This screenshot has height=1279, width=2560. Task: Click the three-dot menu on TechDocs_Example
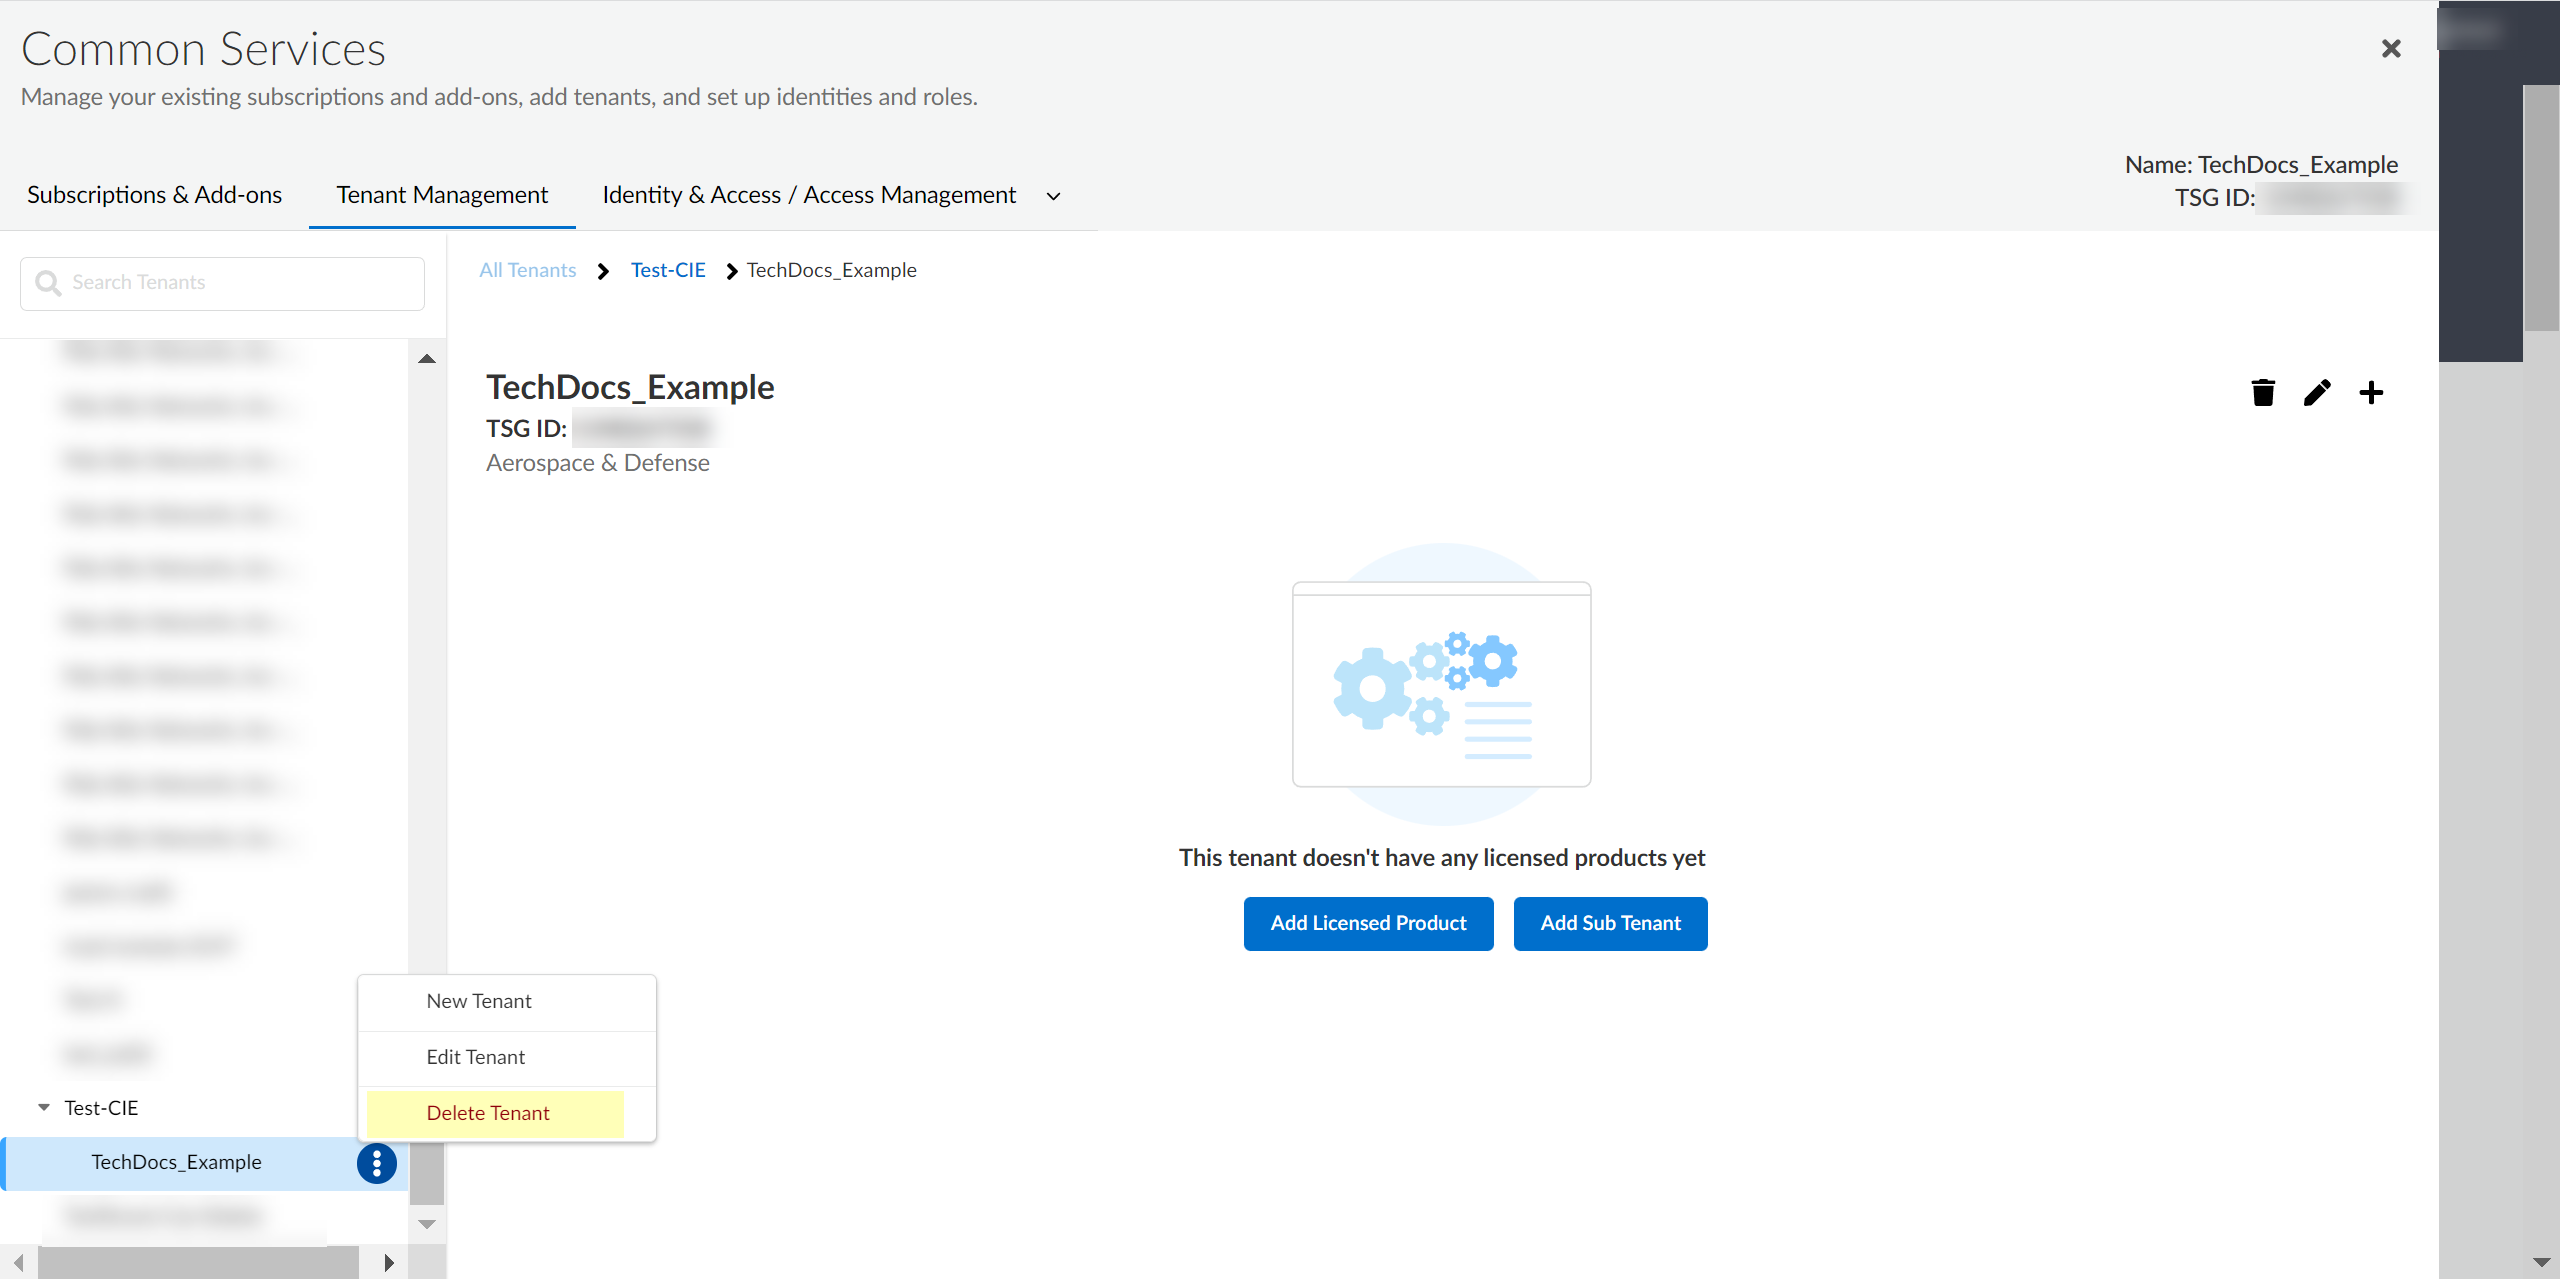377,1163
